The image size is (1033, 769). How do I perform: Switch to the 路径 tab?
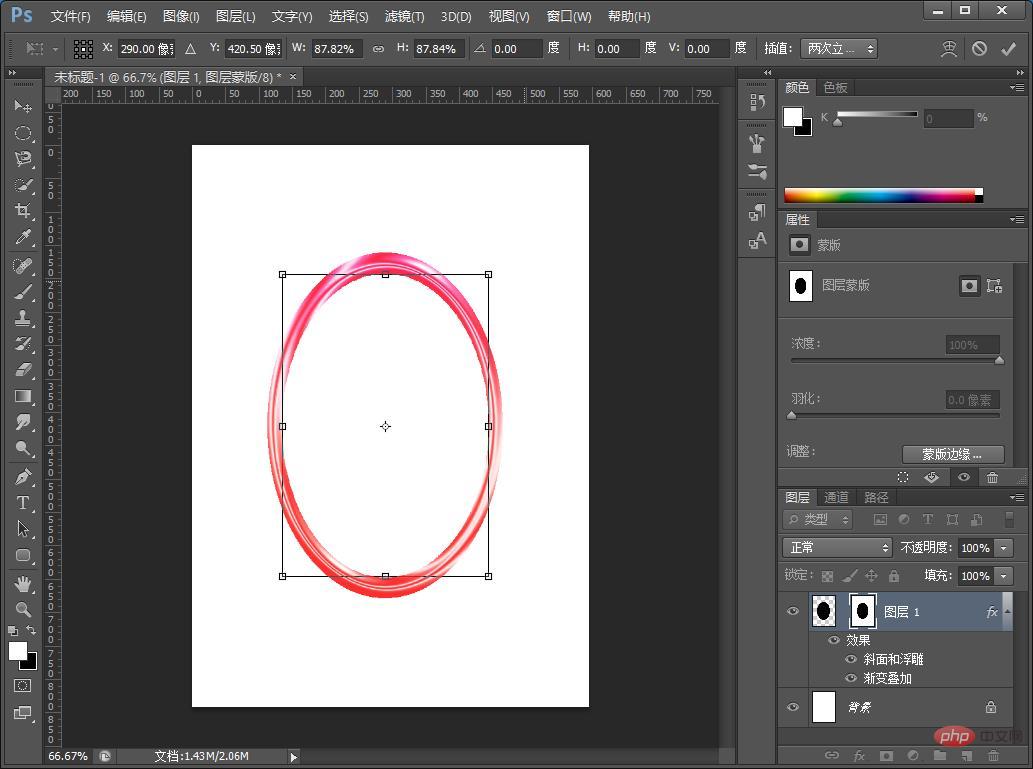(x=876, y=497)
